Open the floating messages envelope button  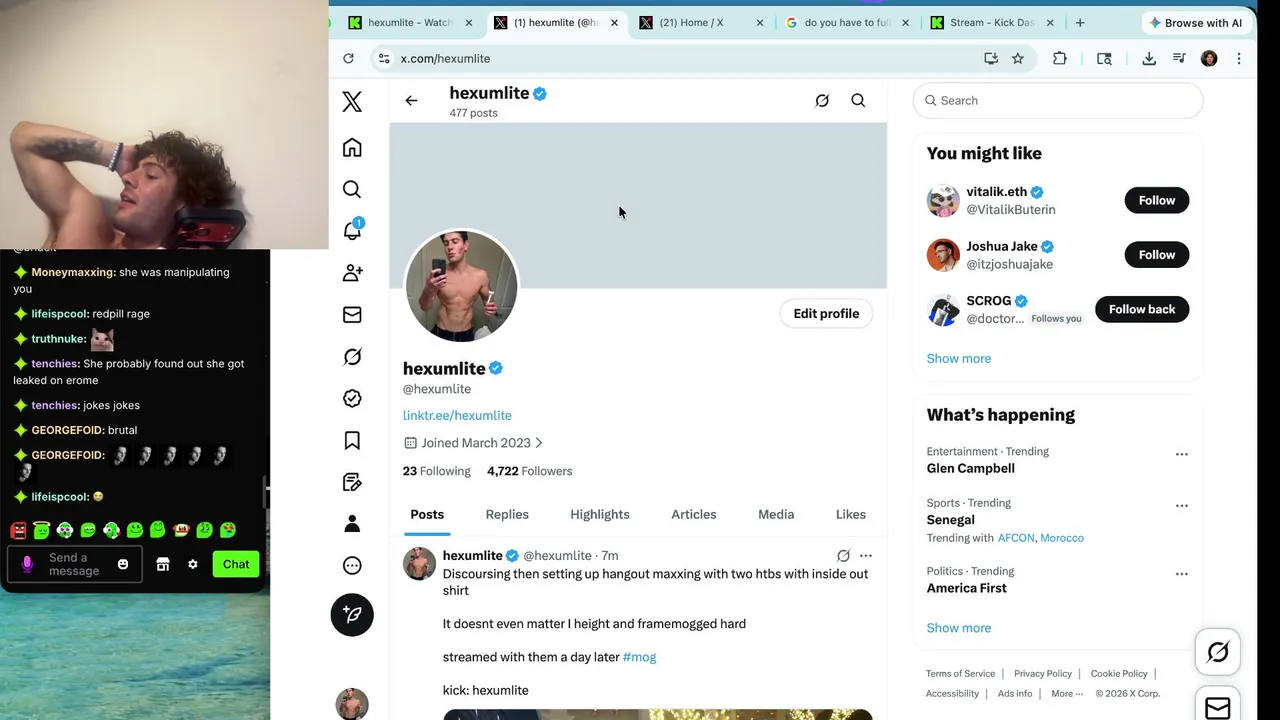point(1218,707)
